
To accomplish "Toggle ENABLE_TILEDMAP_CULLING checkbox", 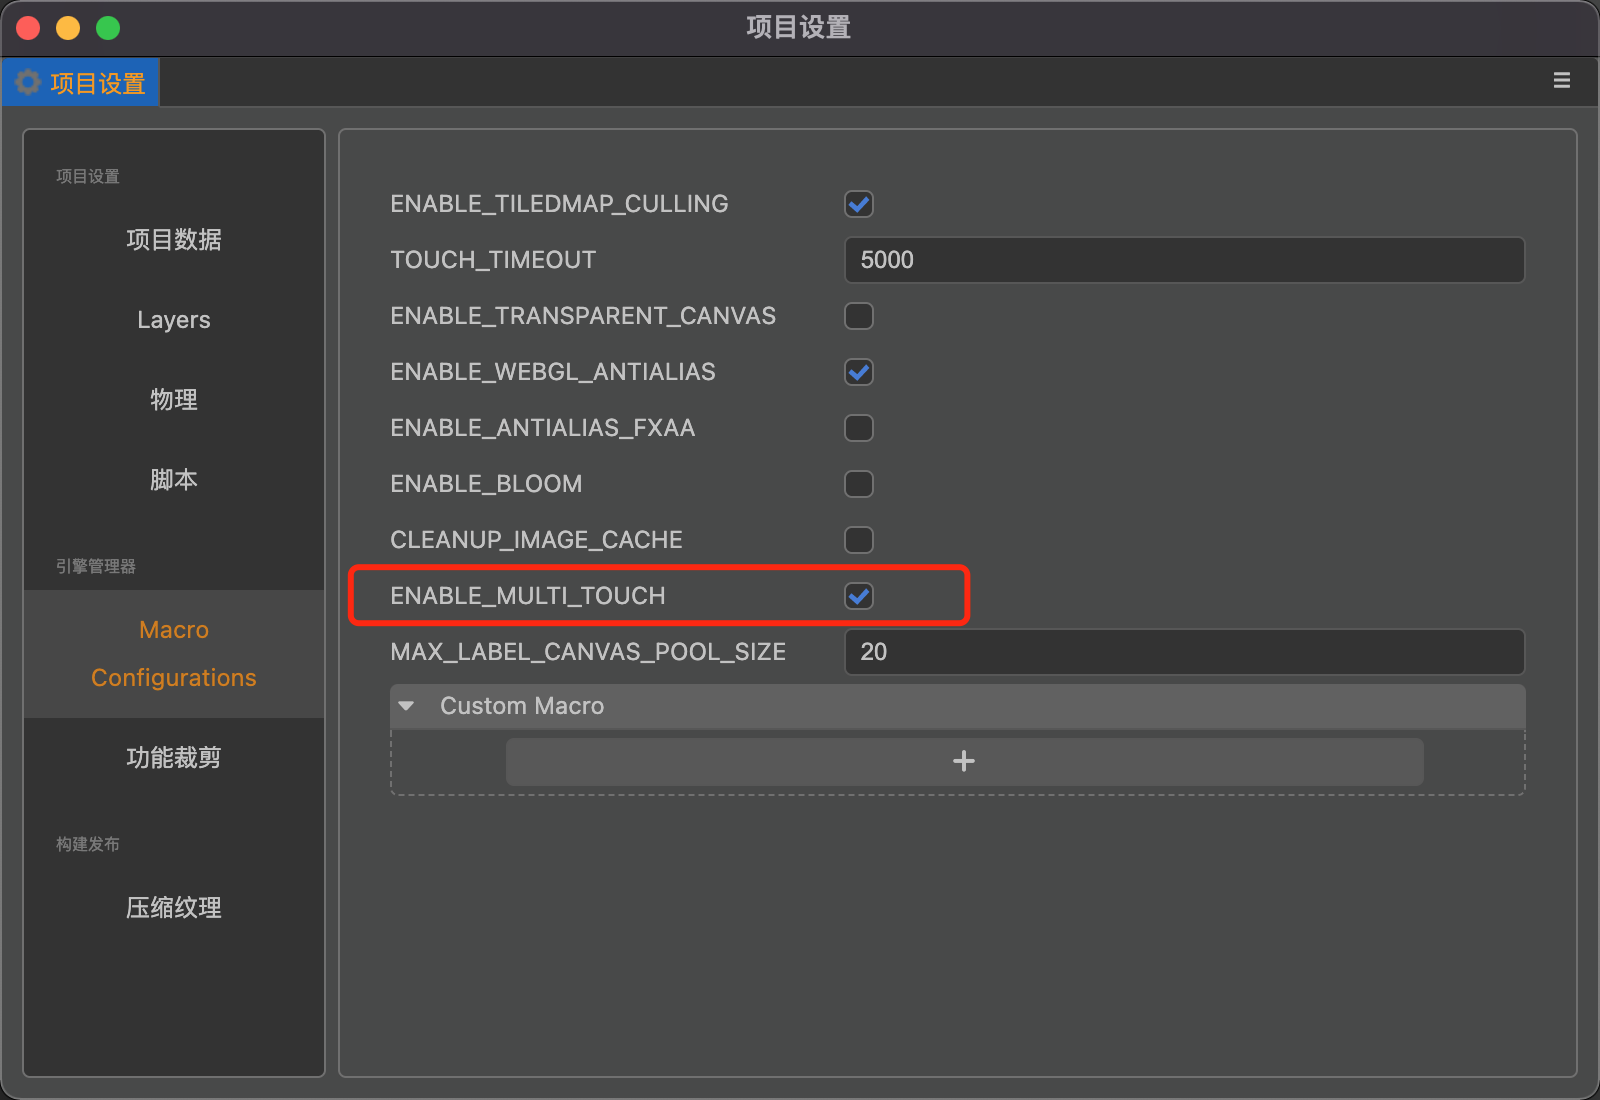I will pos(859,204).
